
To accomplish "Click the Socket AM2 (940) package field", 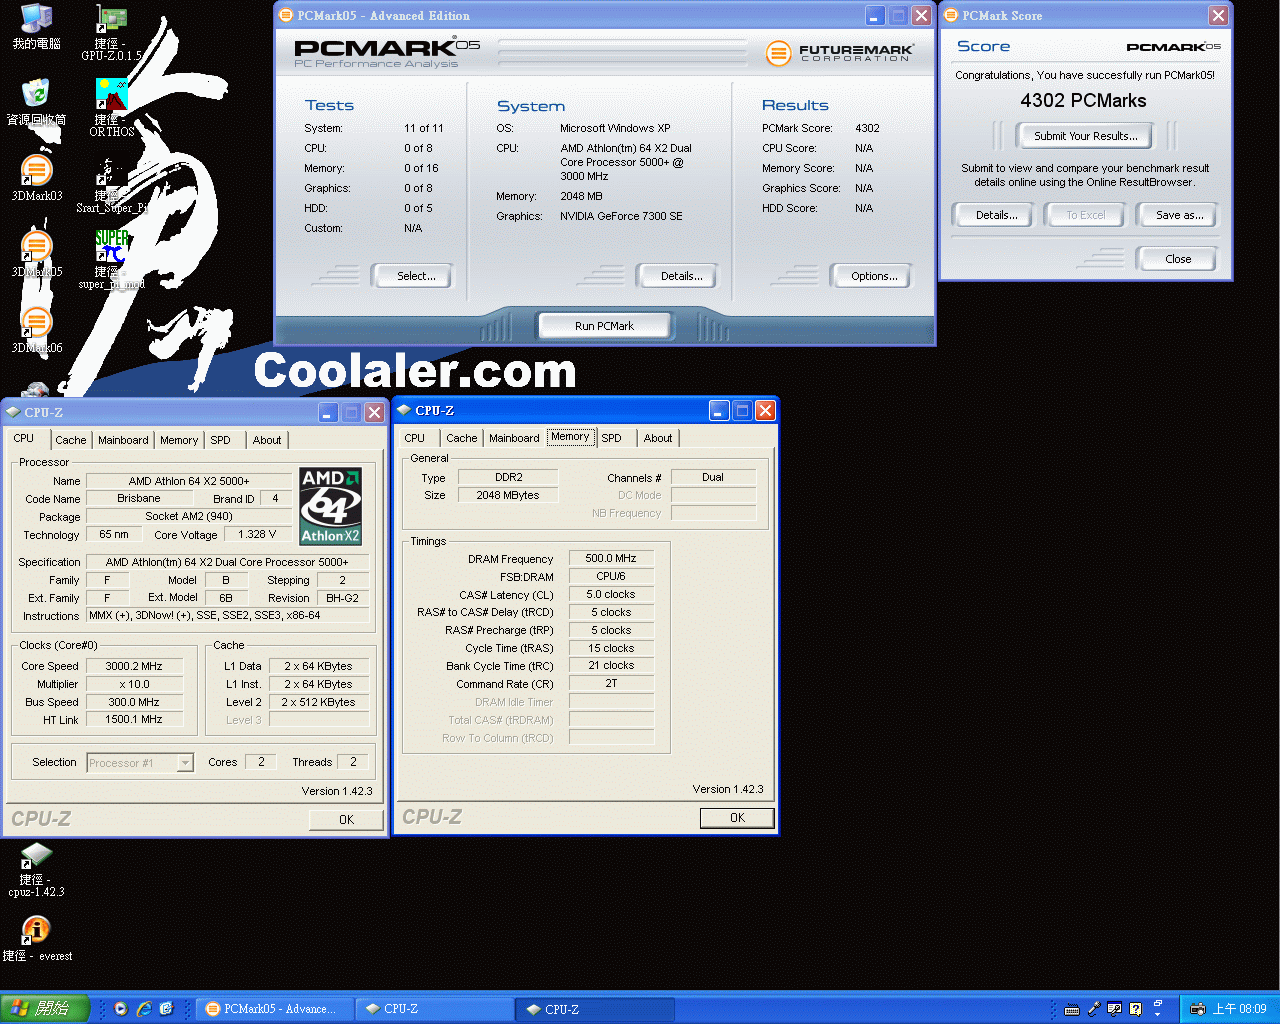I will click(188, 517).
